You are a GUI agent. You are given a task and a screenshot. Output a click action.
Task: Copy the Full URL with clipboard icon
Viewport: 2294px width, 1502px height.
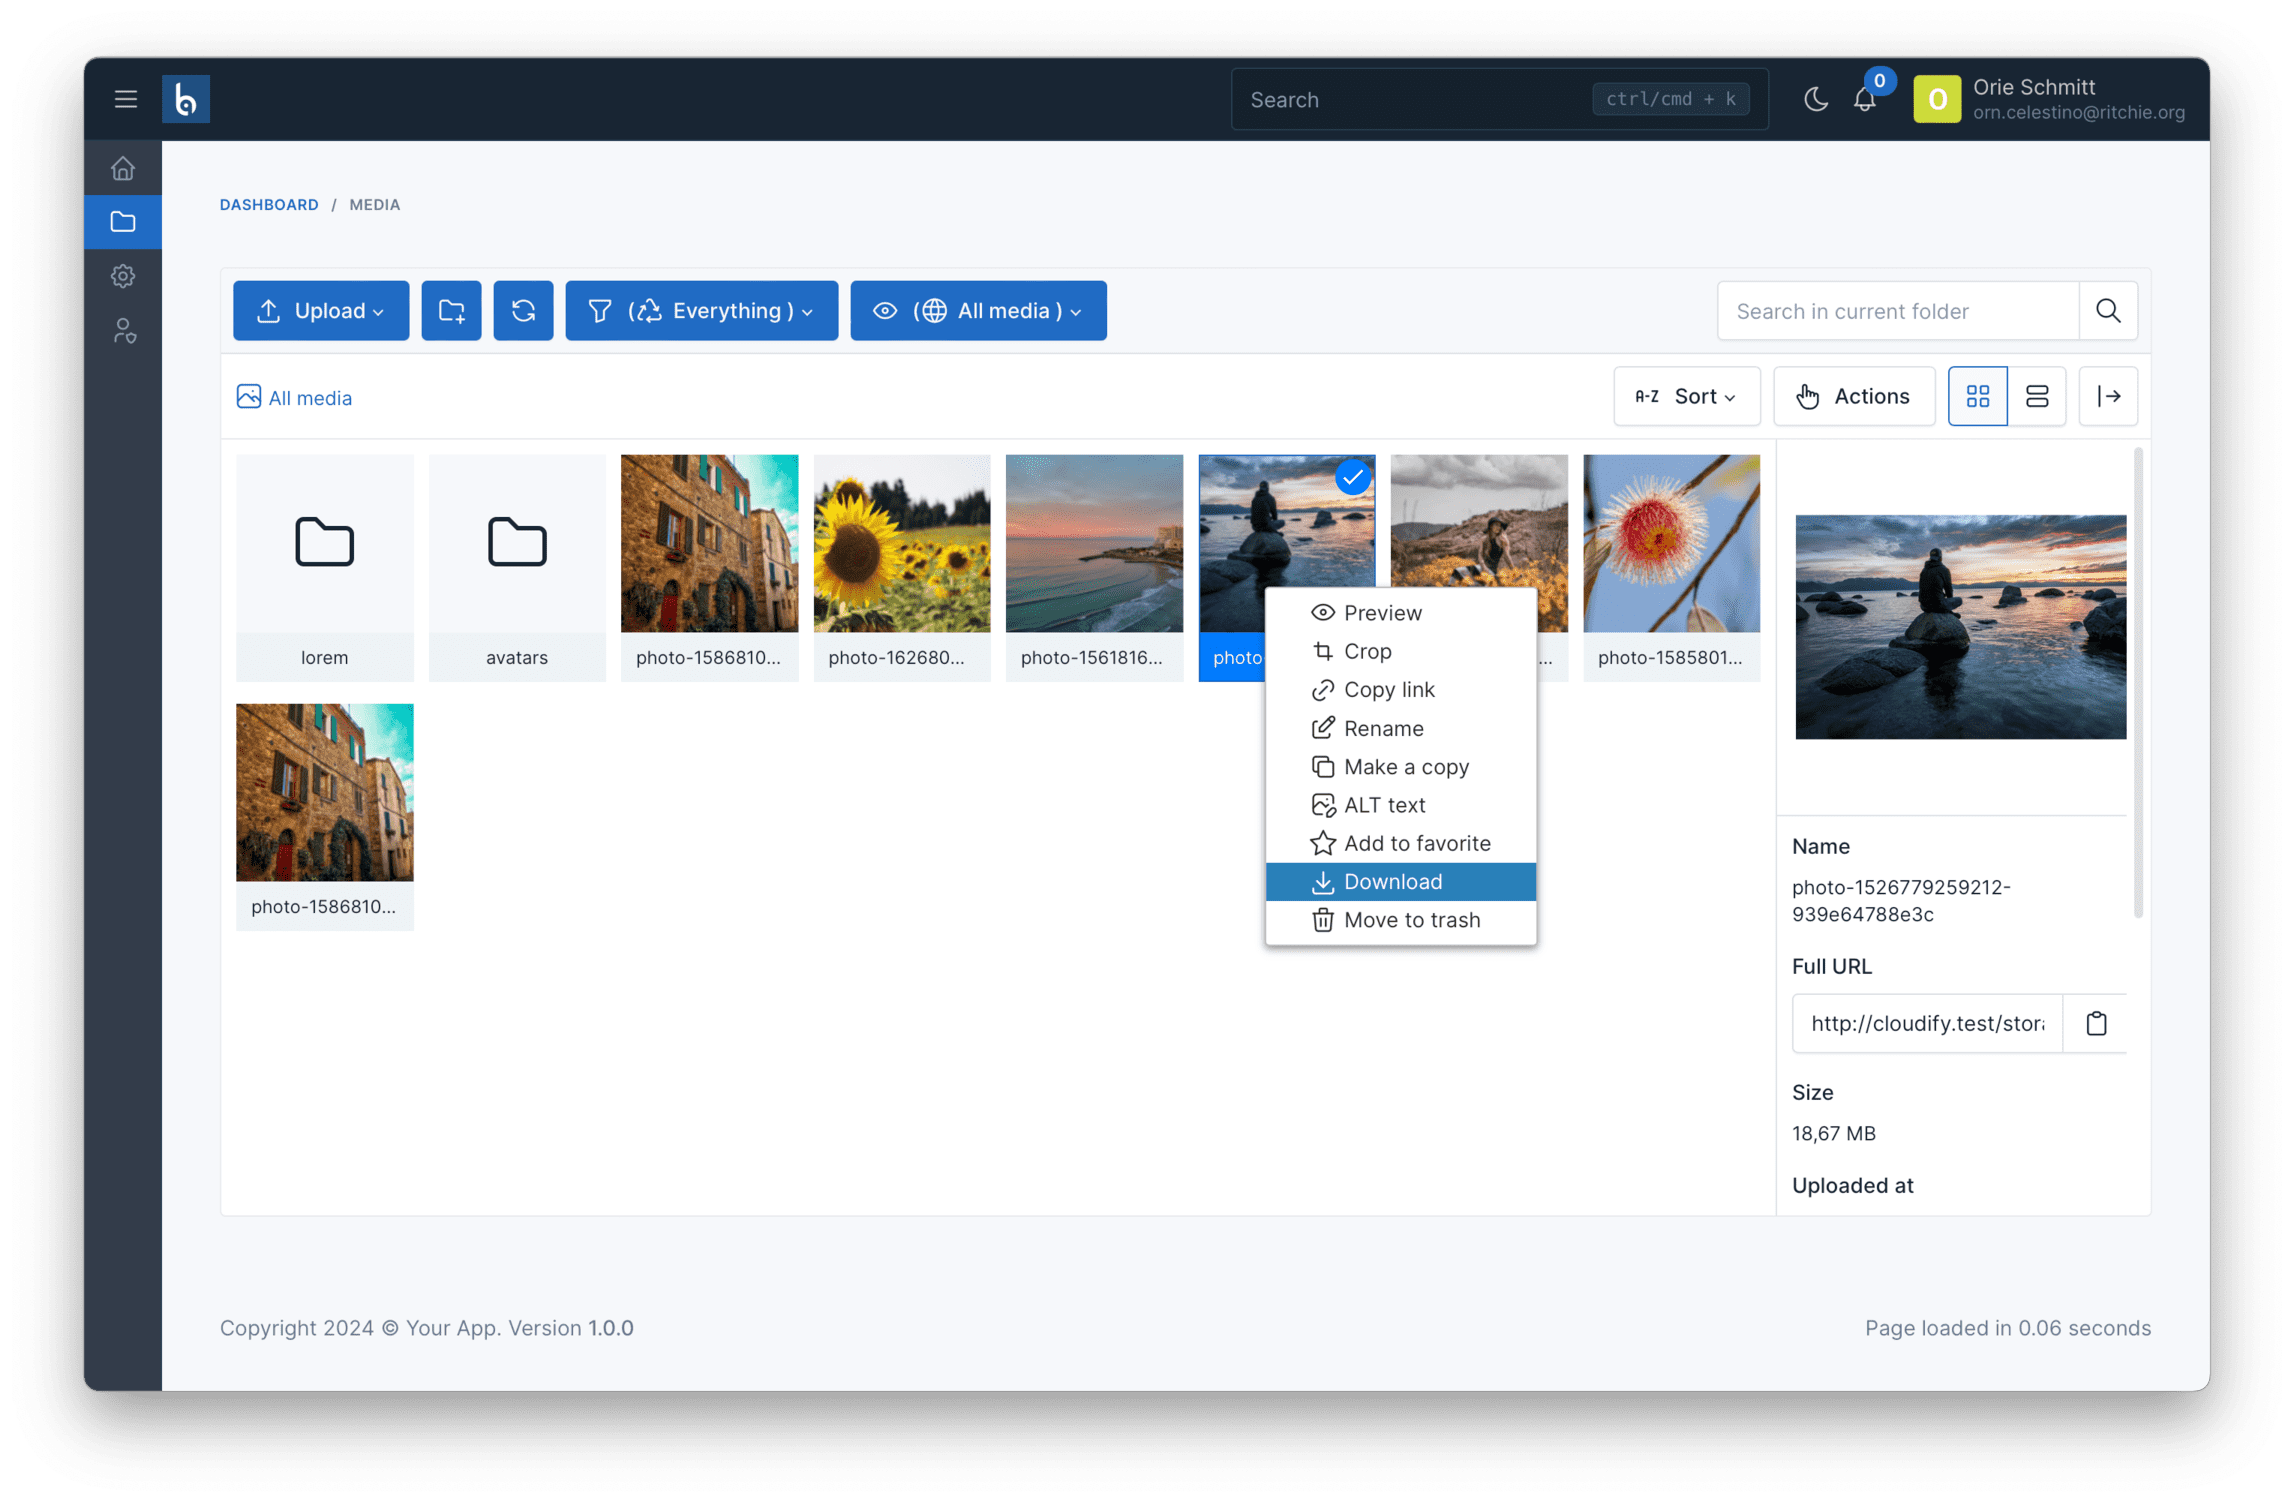click(x=2096, y=1023)
